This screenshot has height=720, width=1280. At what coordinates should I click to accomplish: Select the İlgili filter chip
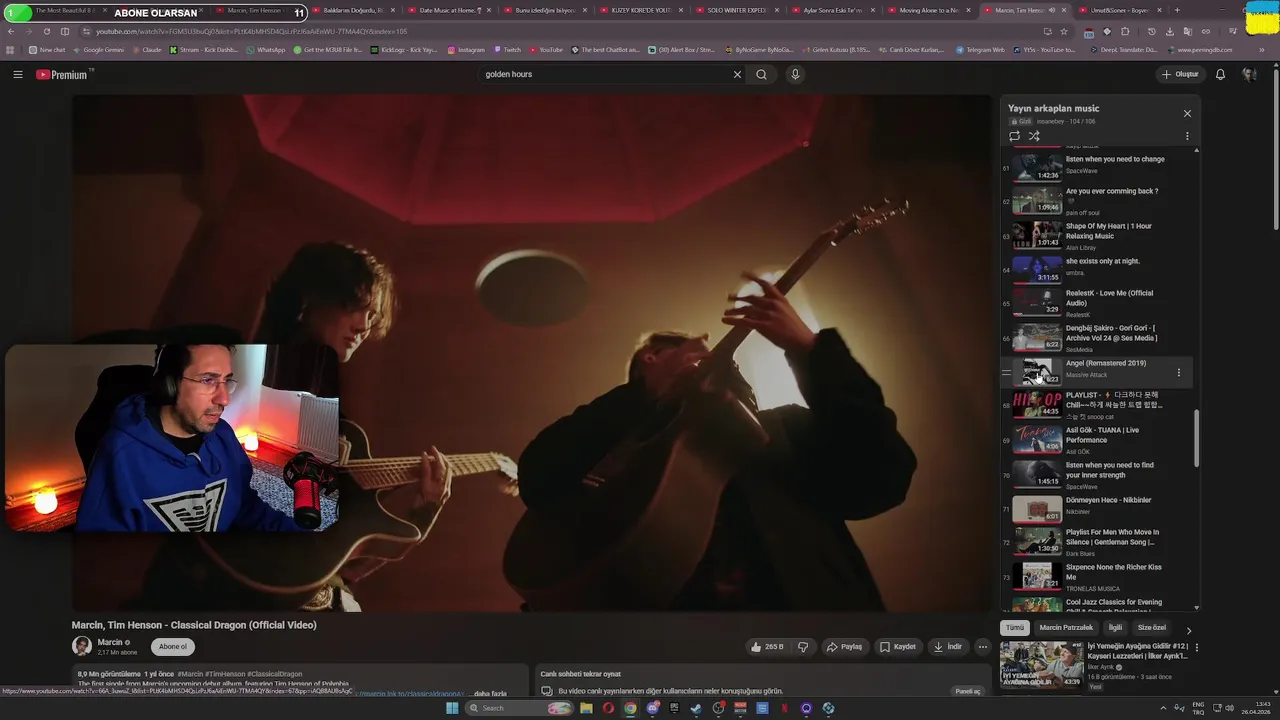(1115, 628)
